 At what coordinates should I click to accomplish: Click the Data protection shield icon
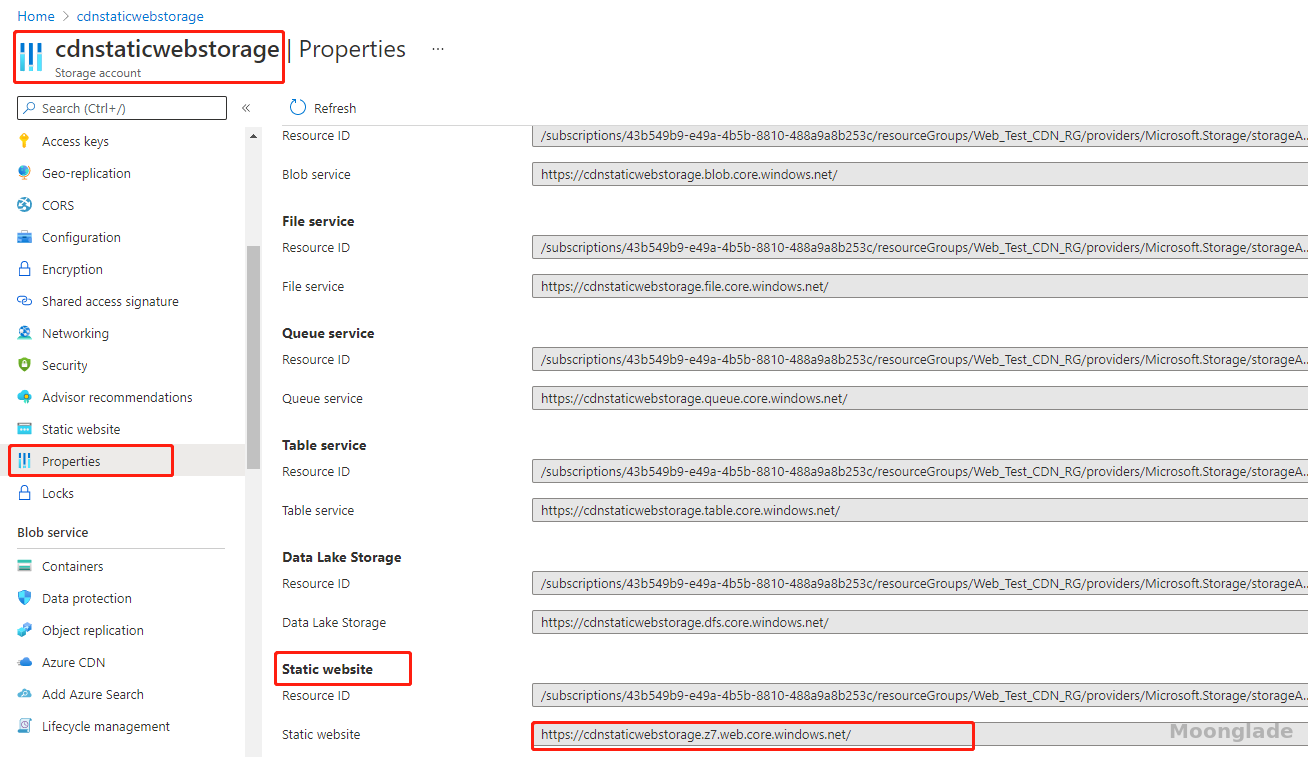[25, 598]
